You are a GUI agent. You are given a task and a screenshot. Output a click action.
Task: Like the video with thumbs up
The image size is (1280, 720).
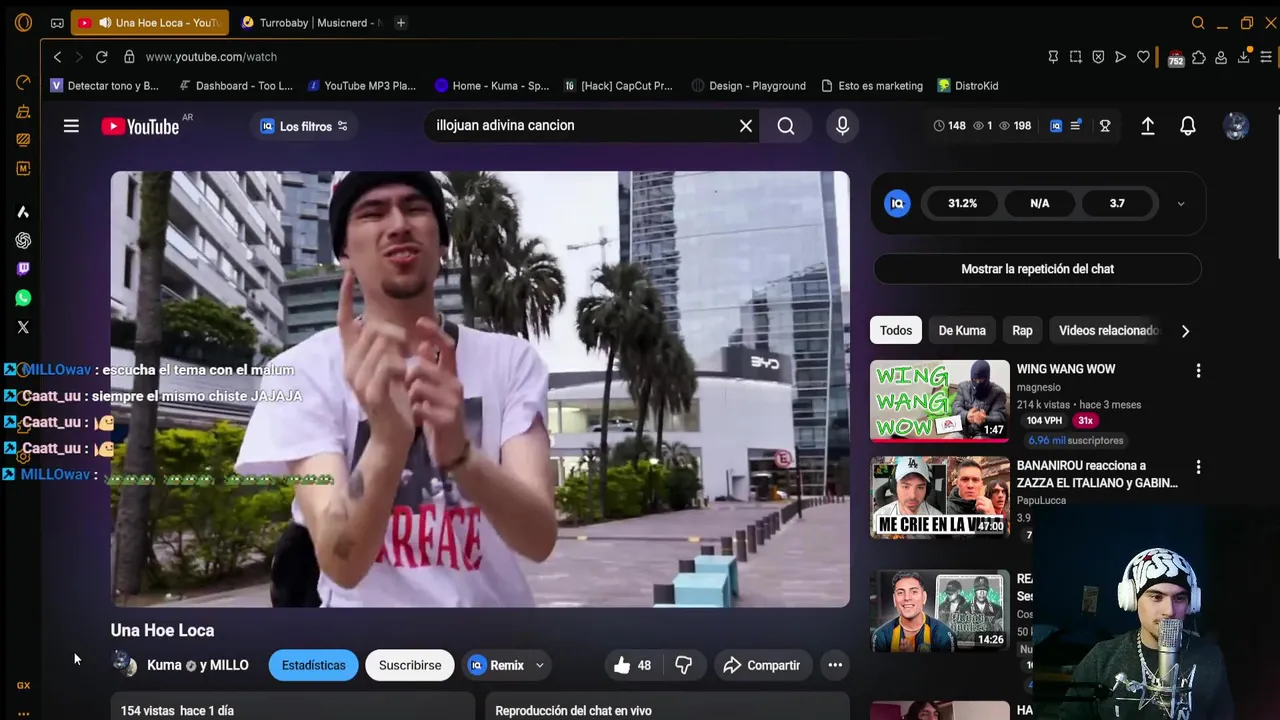point(622,665)
